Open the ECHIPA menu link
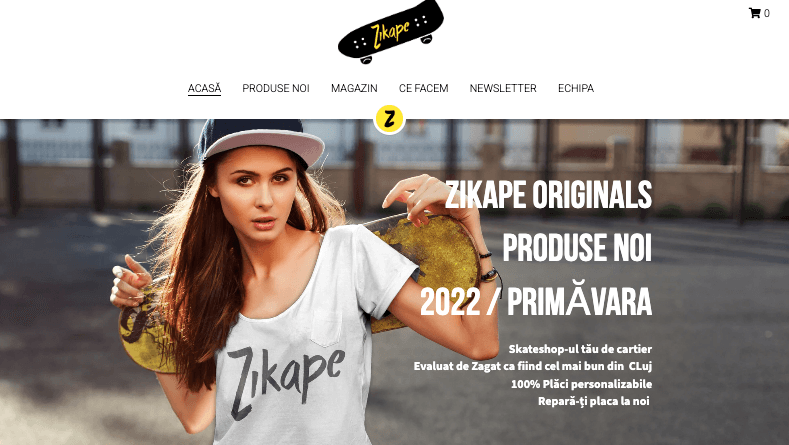 576,88
